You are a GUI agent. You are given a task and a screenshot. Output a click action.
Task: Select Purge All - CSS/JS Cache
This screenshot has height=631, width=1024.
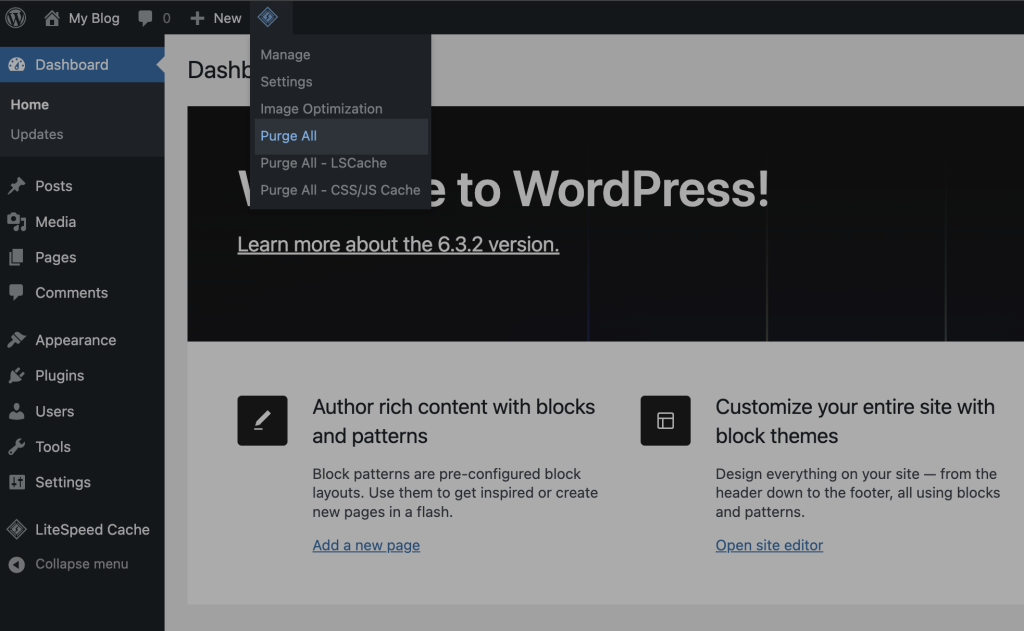340,190
